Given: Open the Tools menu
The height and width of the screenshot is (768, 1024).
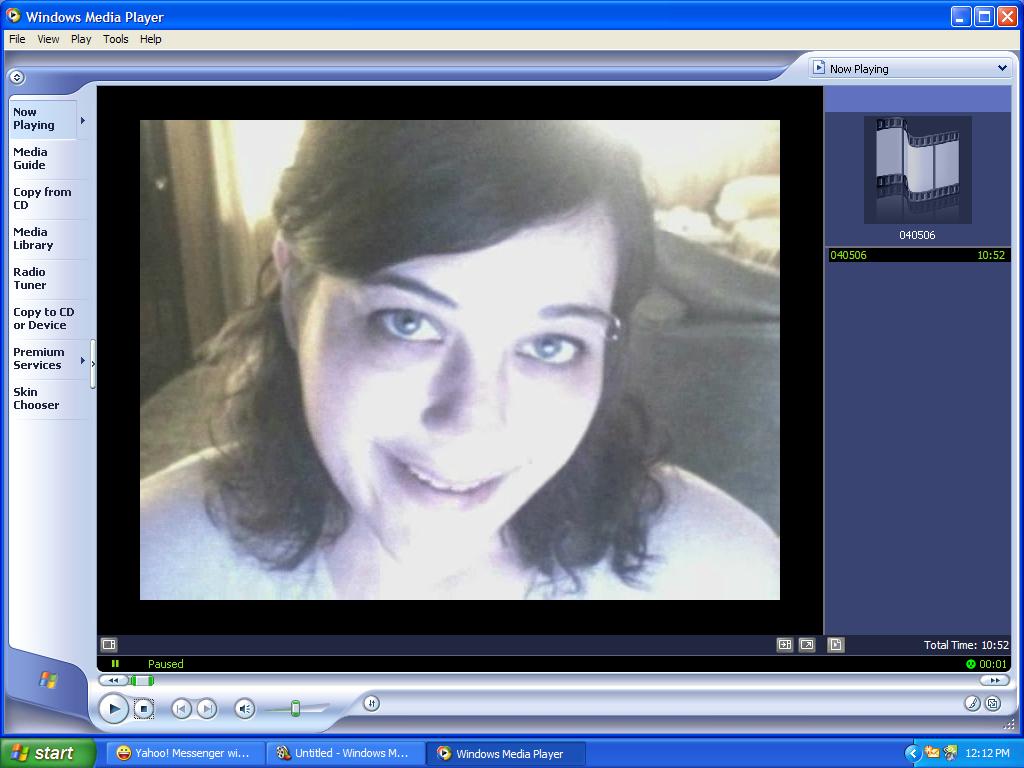Looking at the screenshot, I should click(115, 39).
